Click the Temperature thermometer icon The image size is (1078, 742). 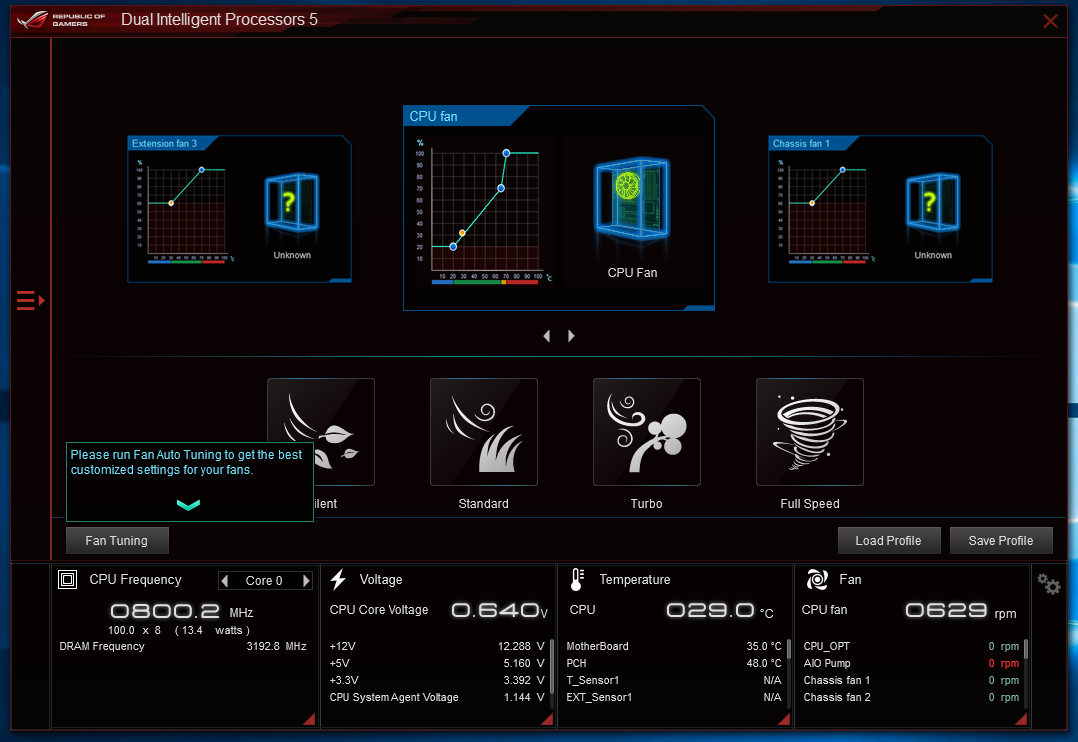577,580
